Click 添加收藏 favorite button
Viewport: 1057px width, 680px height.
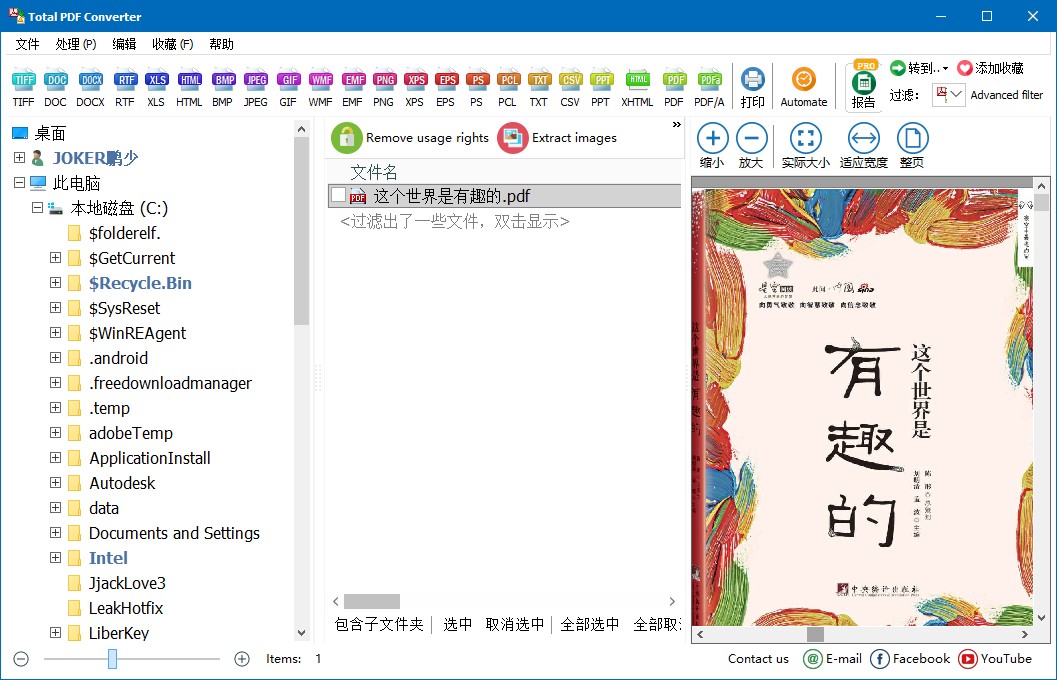[990, 68]
